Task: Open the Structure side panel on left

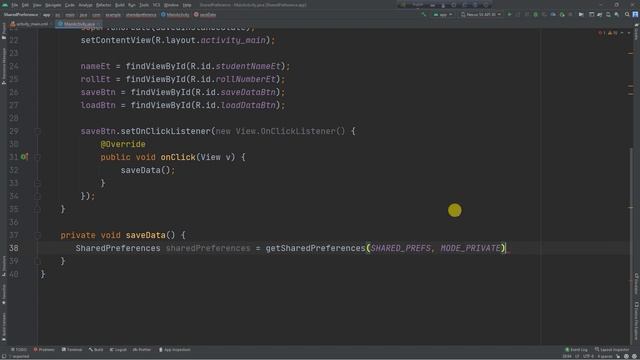Action: (x=4, y=265)
